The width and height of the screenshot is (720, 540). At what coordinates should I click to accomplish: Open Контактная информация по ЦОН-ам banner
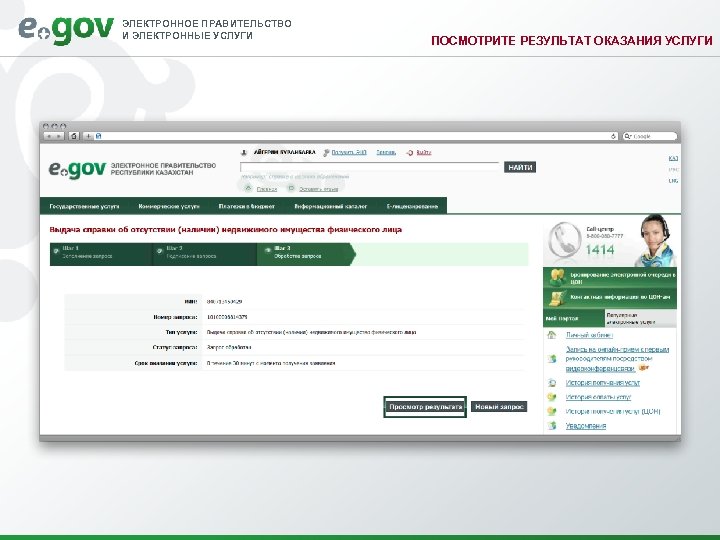(610, 298)
